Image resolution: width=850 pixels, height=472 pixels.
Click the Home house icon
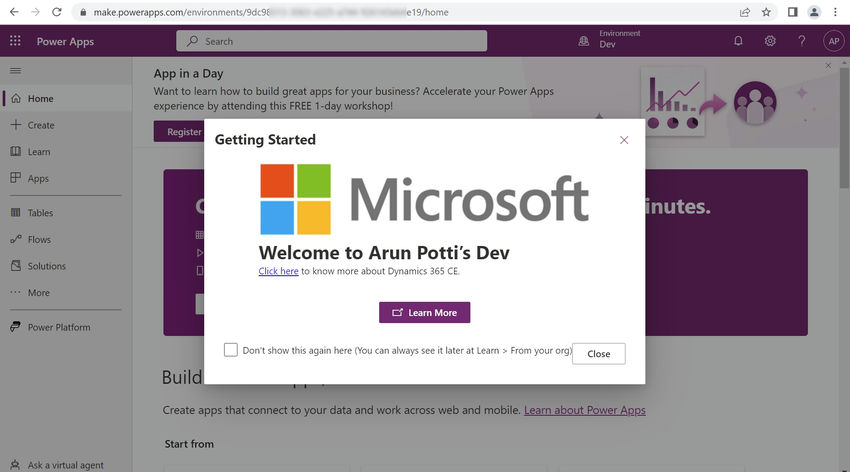(16, 98)
